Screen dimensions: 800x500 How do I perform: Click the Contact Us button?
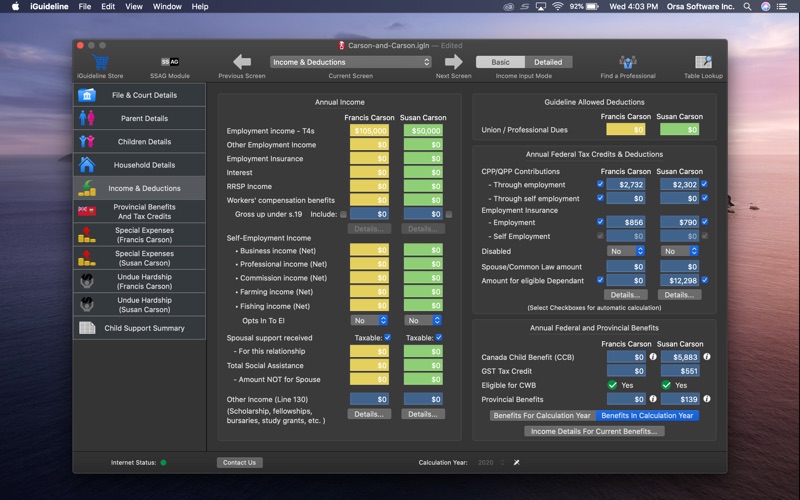(x=239, y=463)
